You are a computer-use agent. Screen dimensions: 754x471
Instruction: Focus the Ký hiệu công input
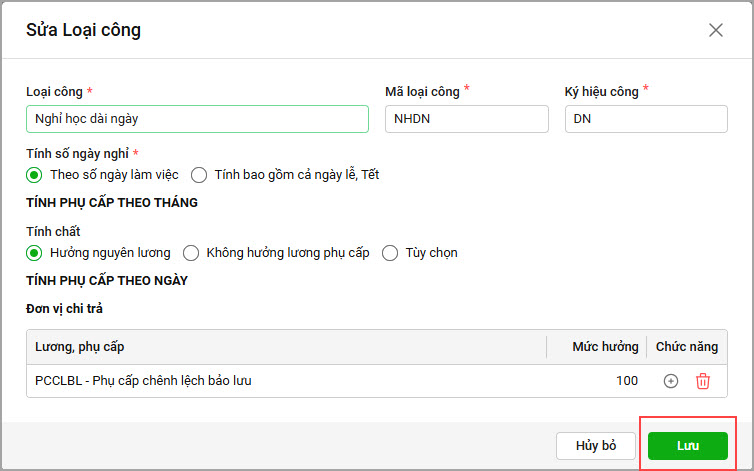(645, 119)
